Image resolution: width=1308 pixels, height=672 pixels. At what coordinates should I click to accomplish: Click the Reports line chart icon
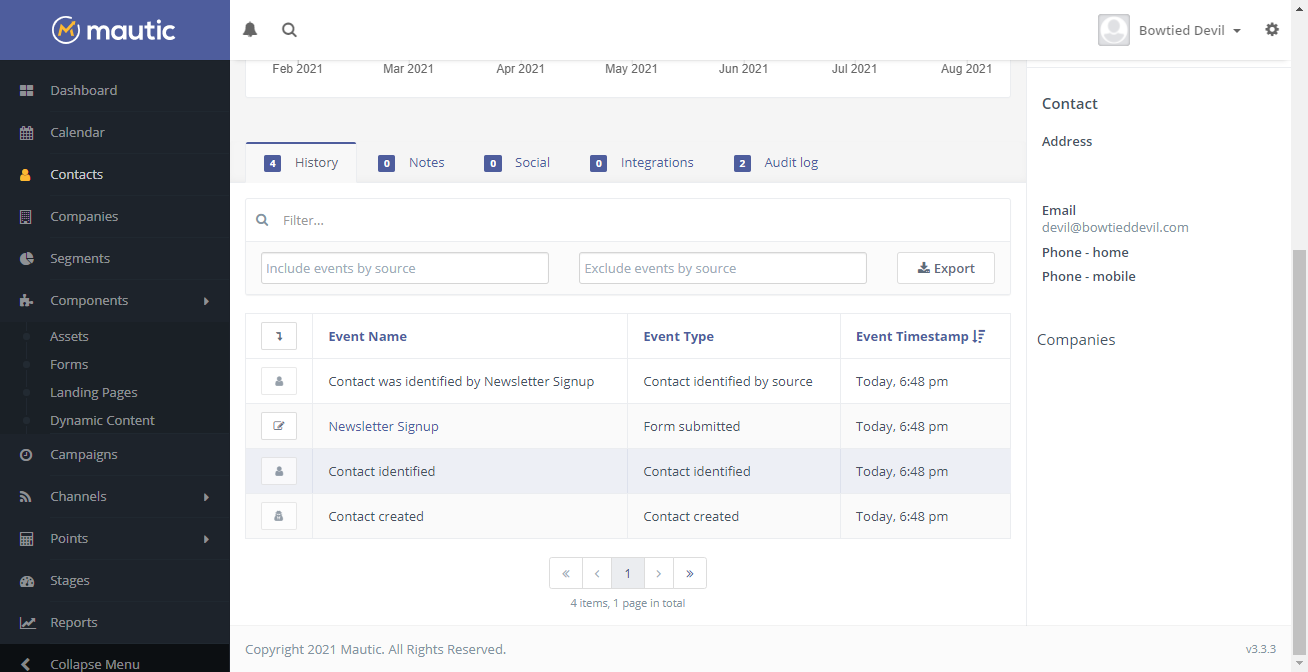pos(28,622)
